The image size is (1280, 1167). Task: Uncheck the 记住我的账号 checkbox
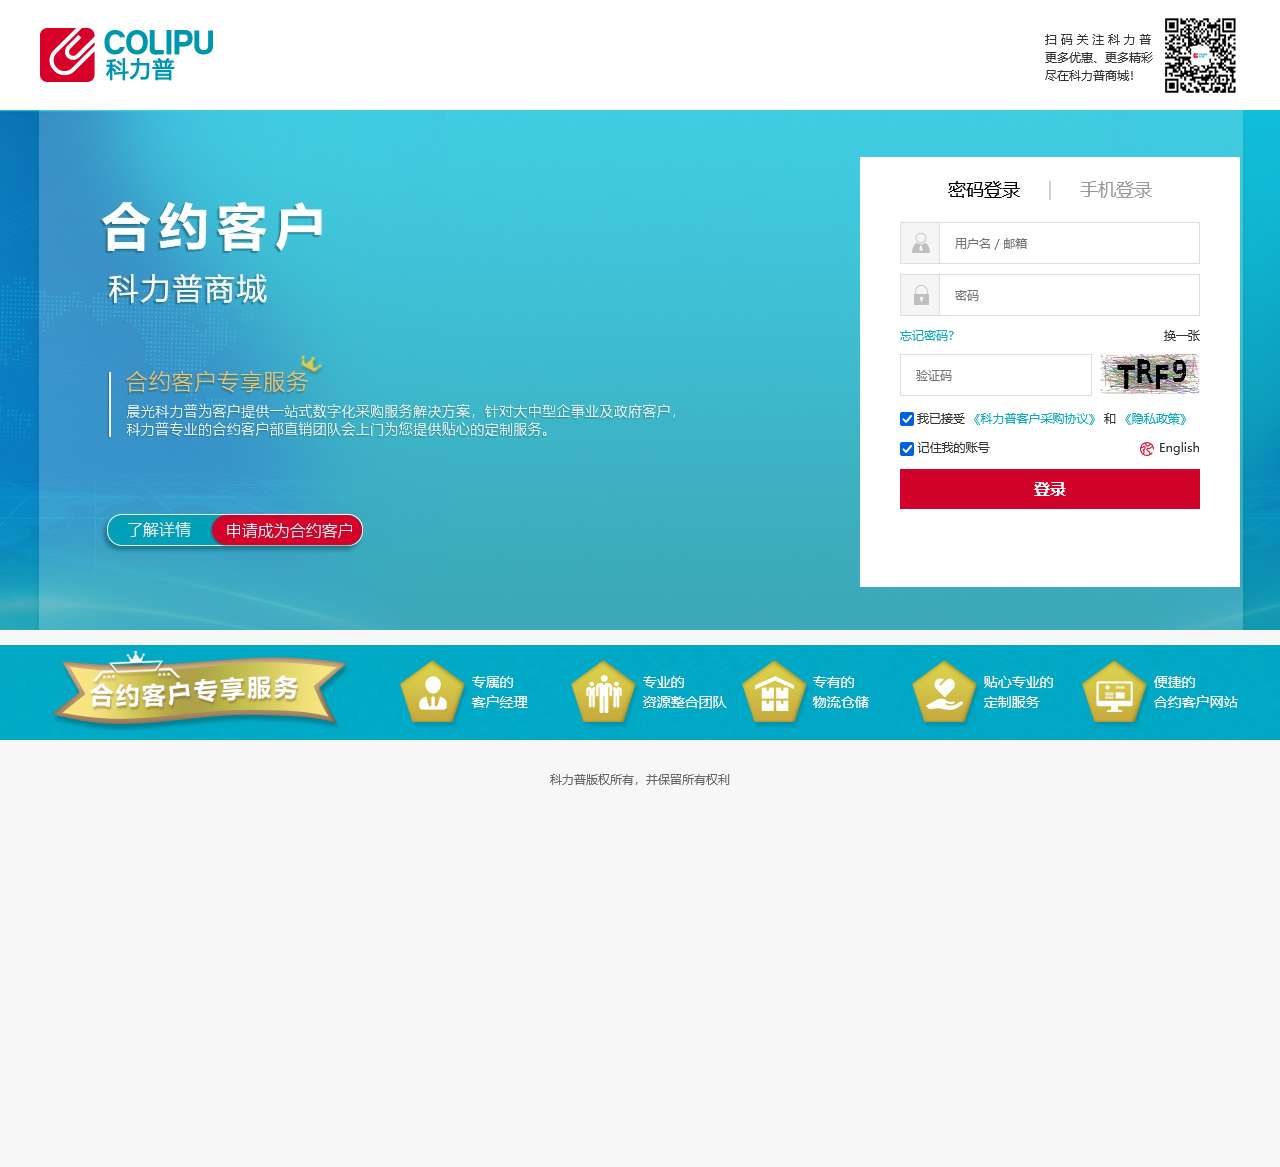pyautogui.click(x=907, y=449)
